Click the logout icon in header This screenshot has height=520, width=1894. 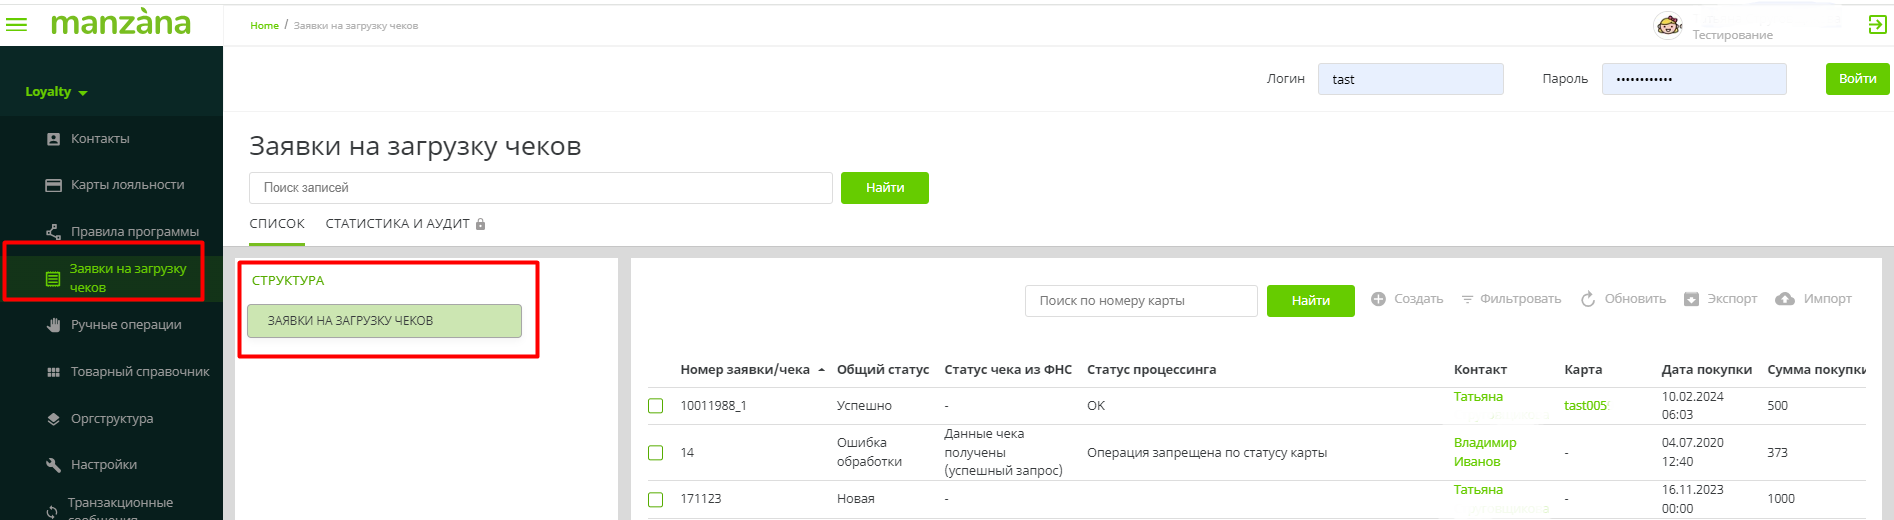click(x=1877, y=25)
